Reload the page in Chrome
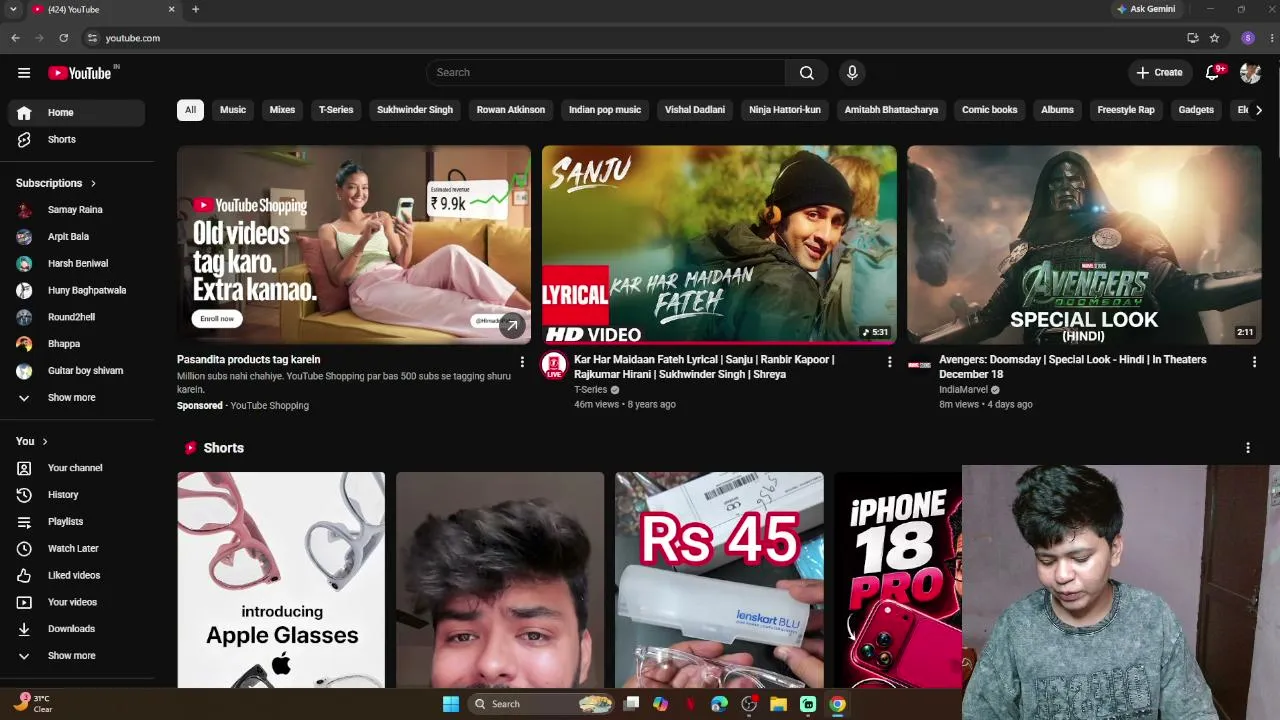 64,38
